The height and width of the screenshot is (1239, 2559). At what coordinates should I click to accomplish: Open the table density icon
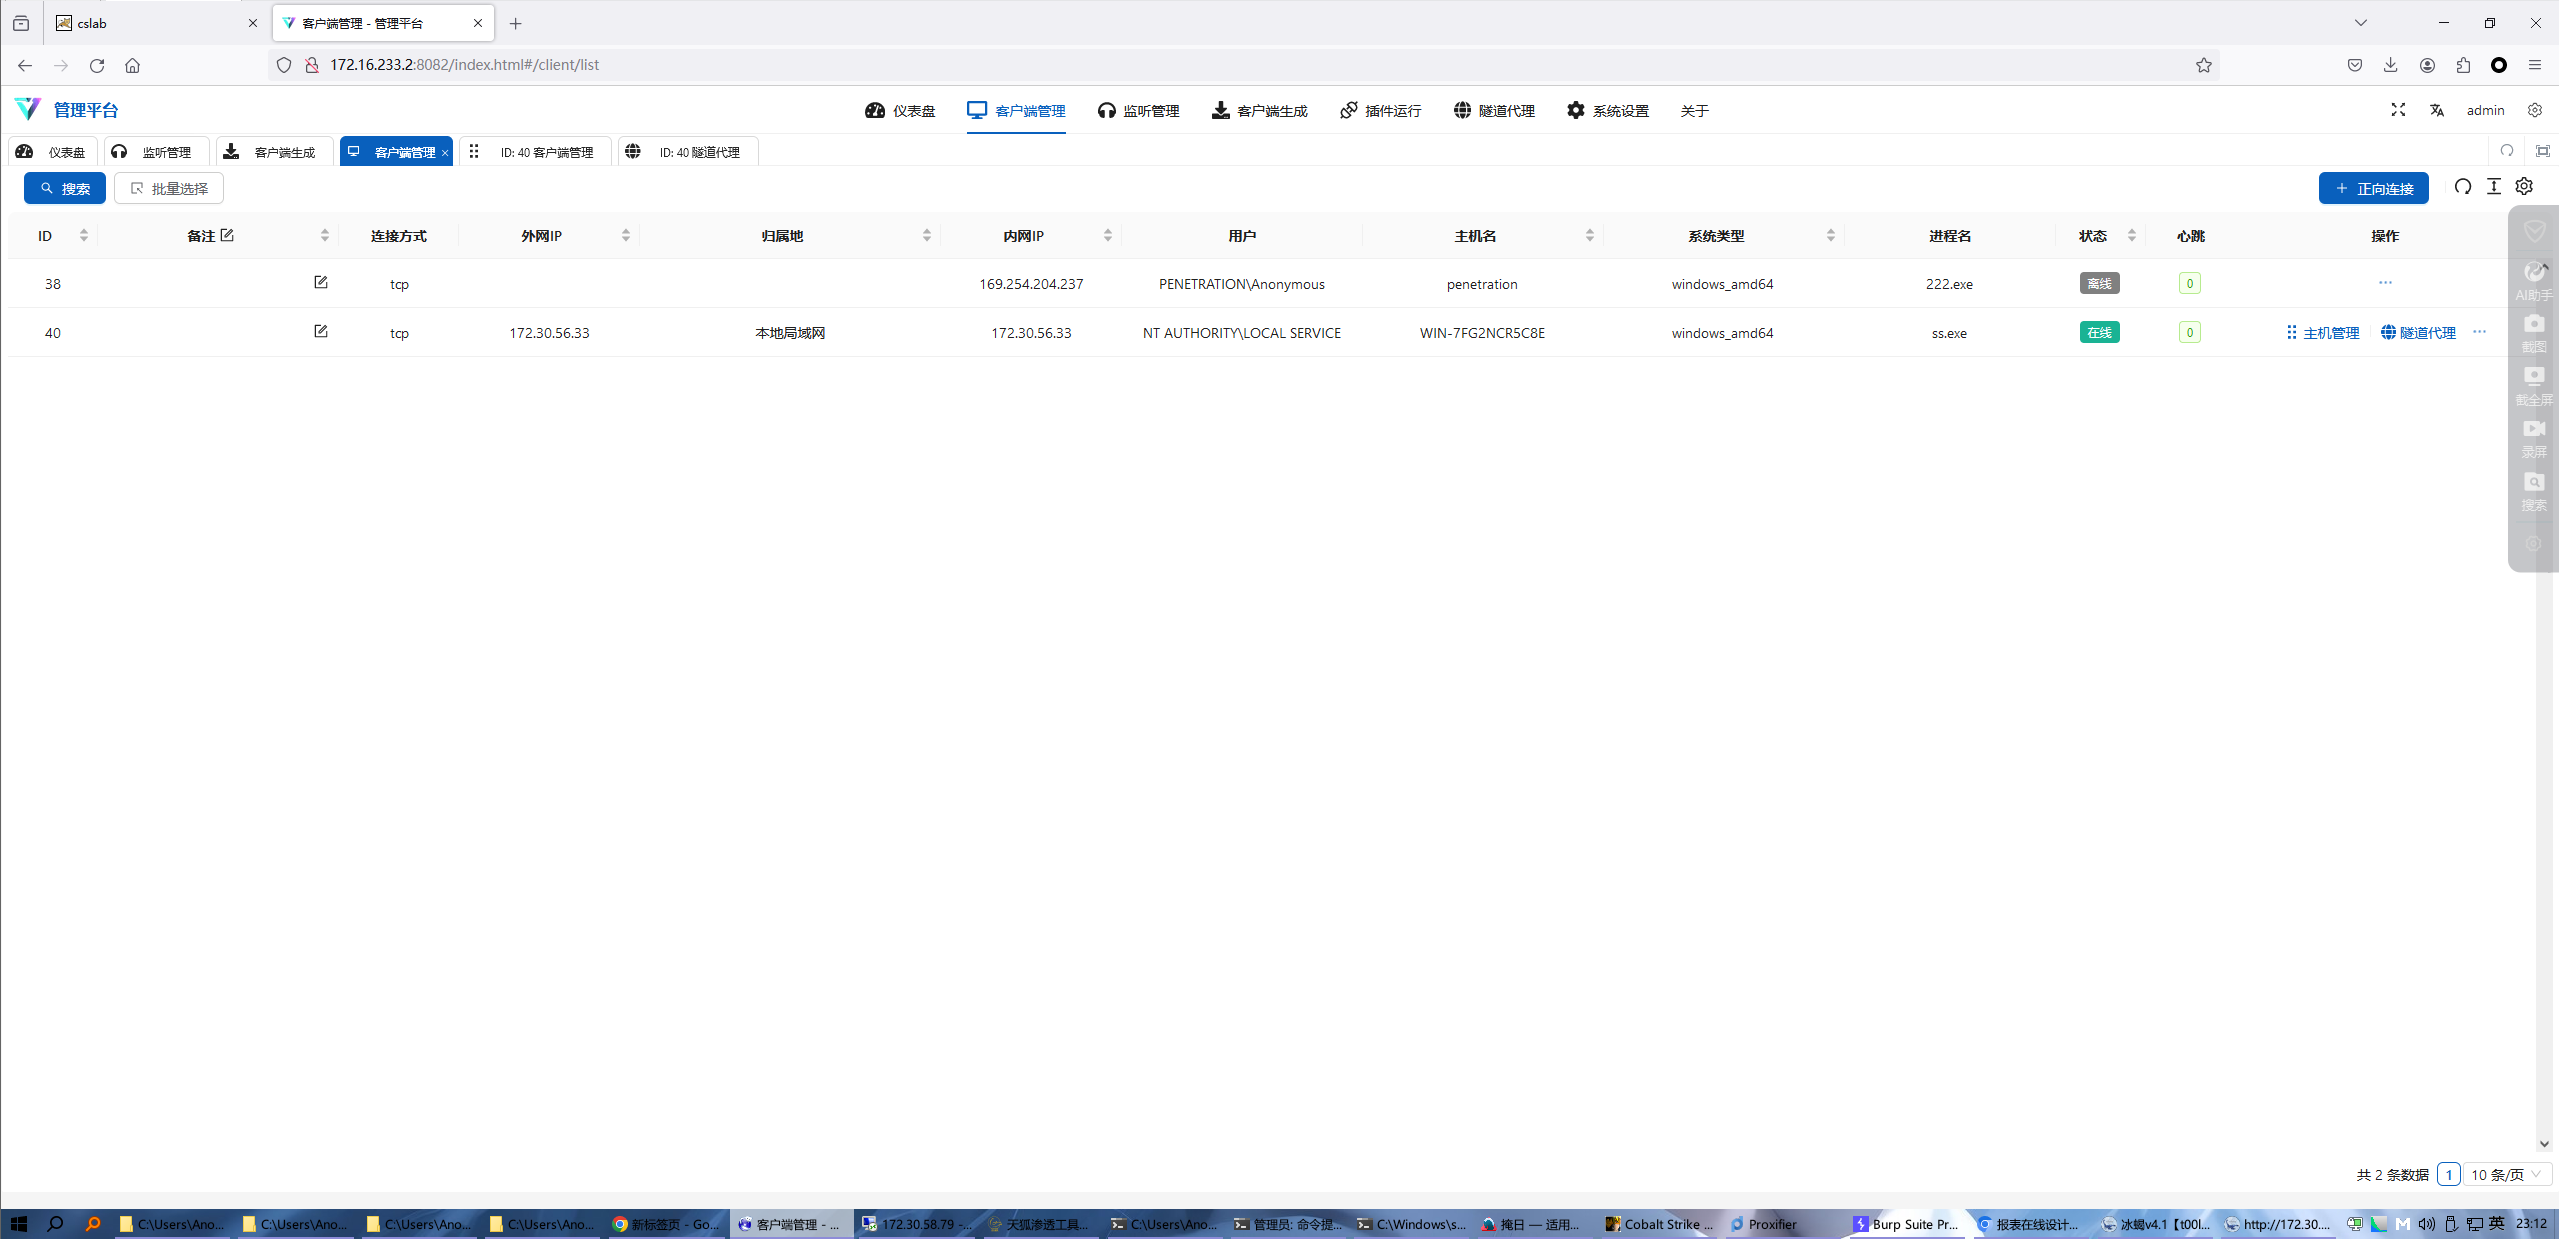2494,187
